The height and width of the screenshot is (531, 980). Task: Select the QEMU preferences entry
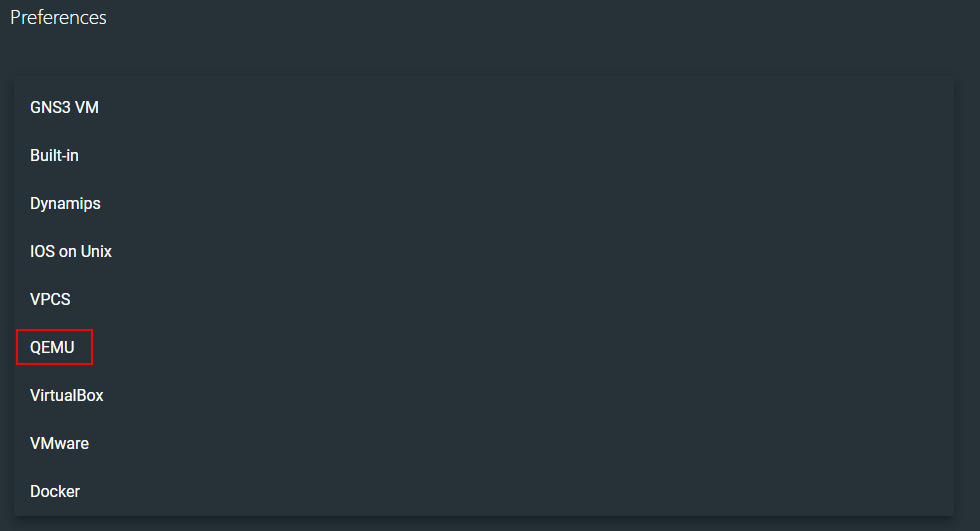52,347
